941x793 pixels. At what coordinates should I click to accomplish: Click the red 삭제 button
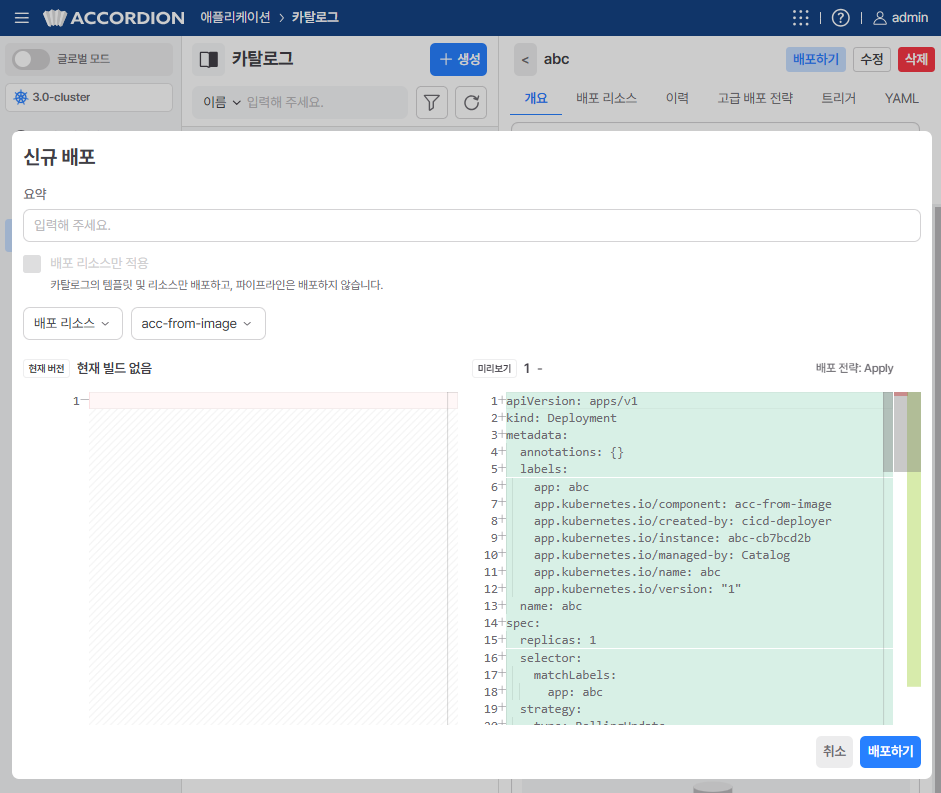[x=916, y=59]
